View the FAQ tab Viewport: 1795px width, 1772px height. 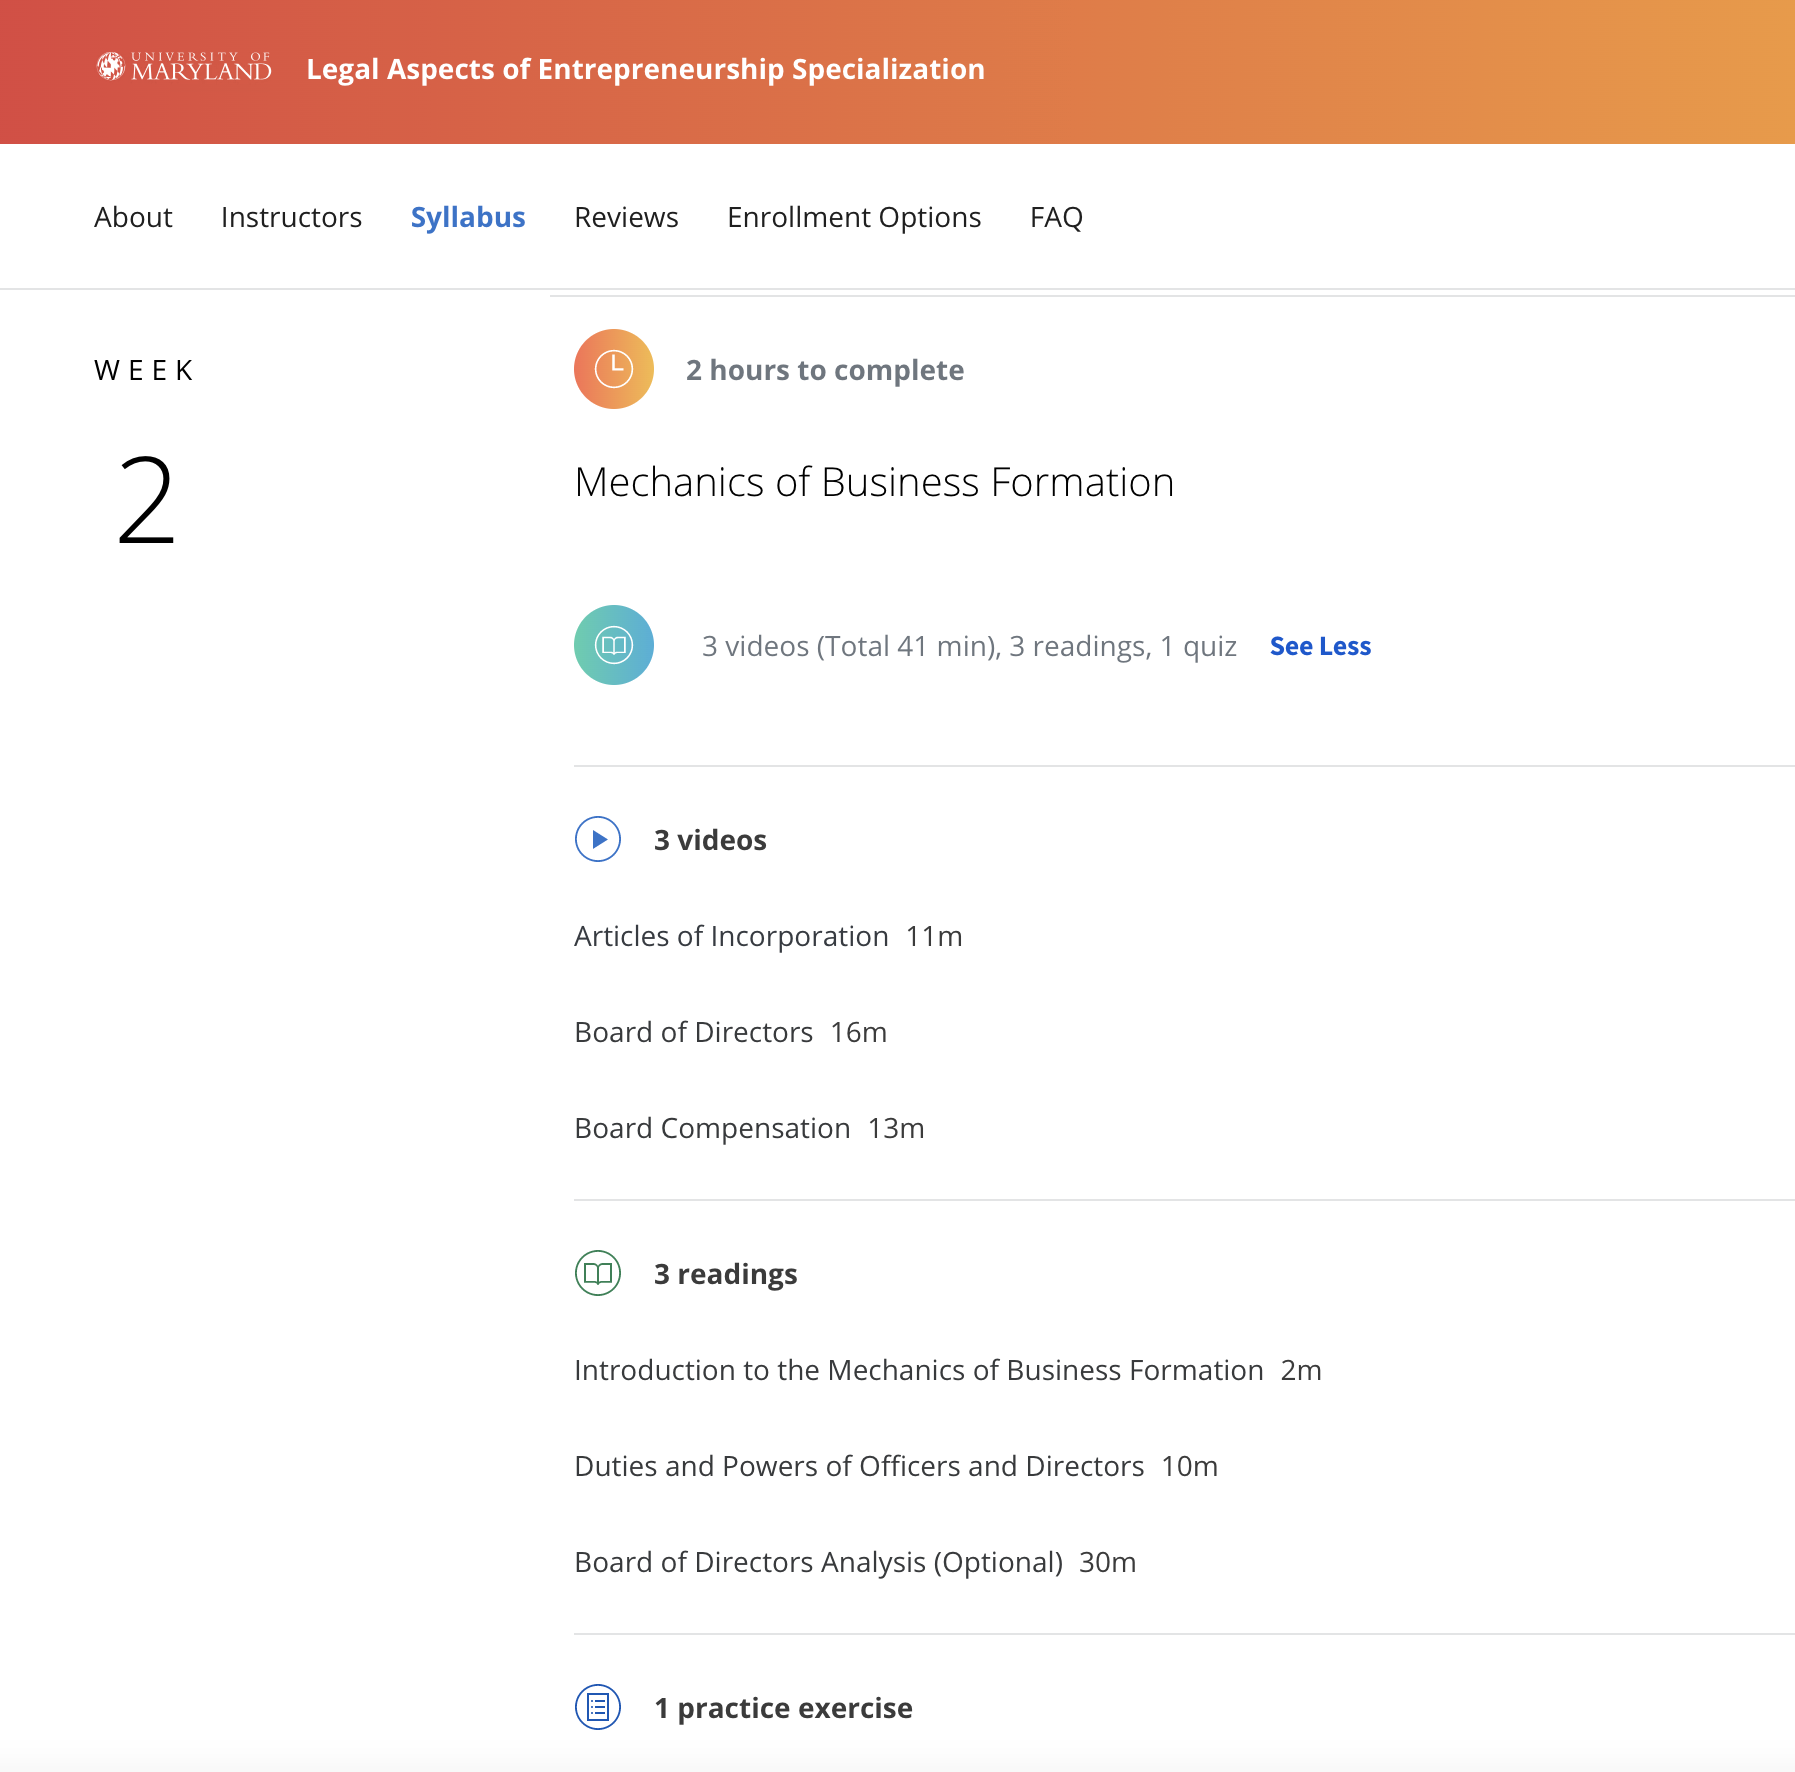(x=1056, y=217)
